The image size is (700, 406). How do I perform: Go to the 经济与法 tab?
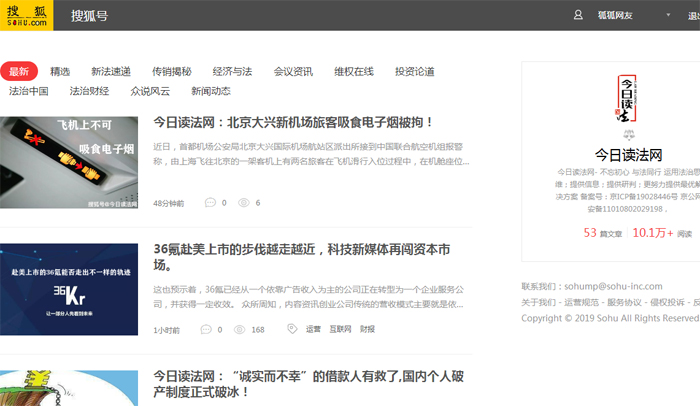(232, 71)
